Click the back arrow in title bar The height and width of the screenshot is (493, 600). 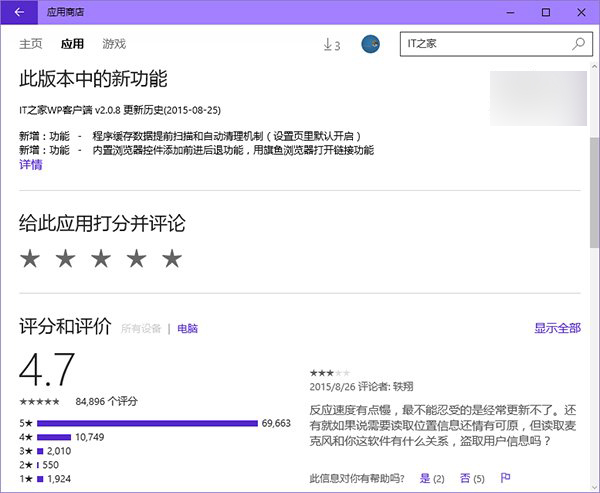19,12
